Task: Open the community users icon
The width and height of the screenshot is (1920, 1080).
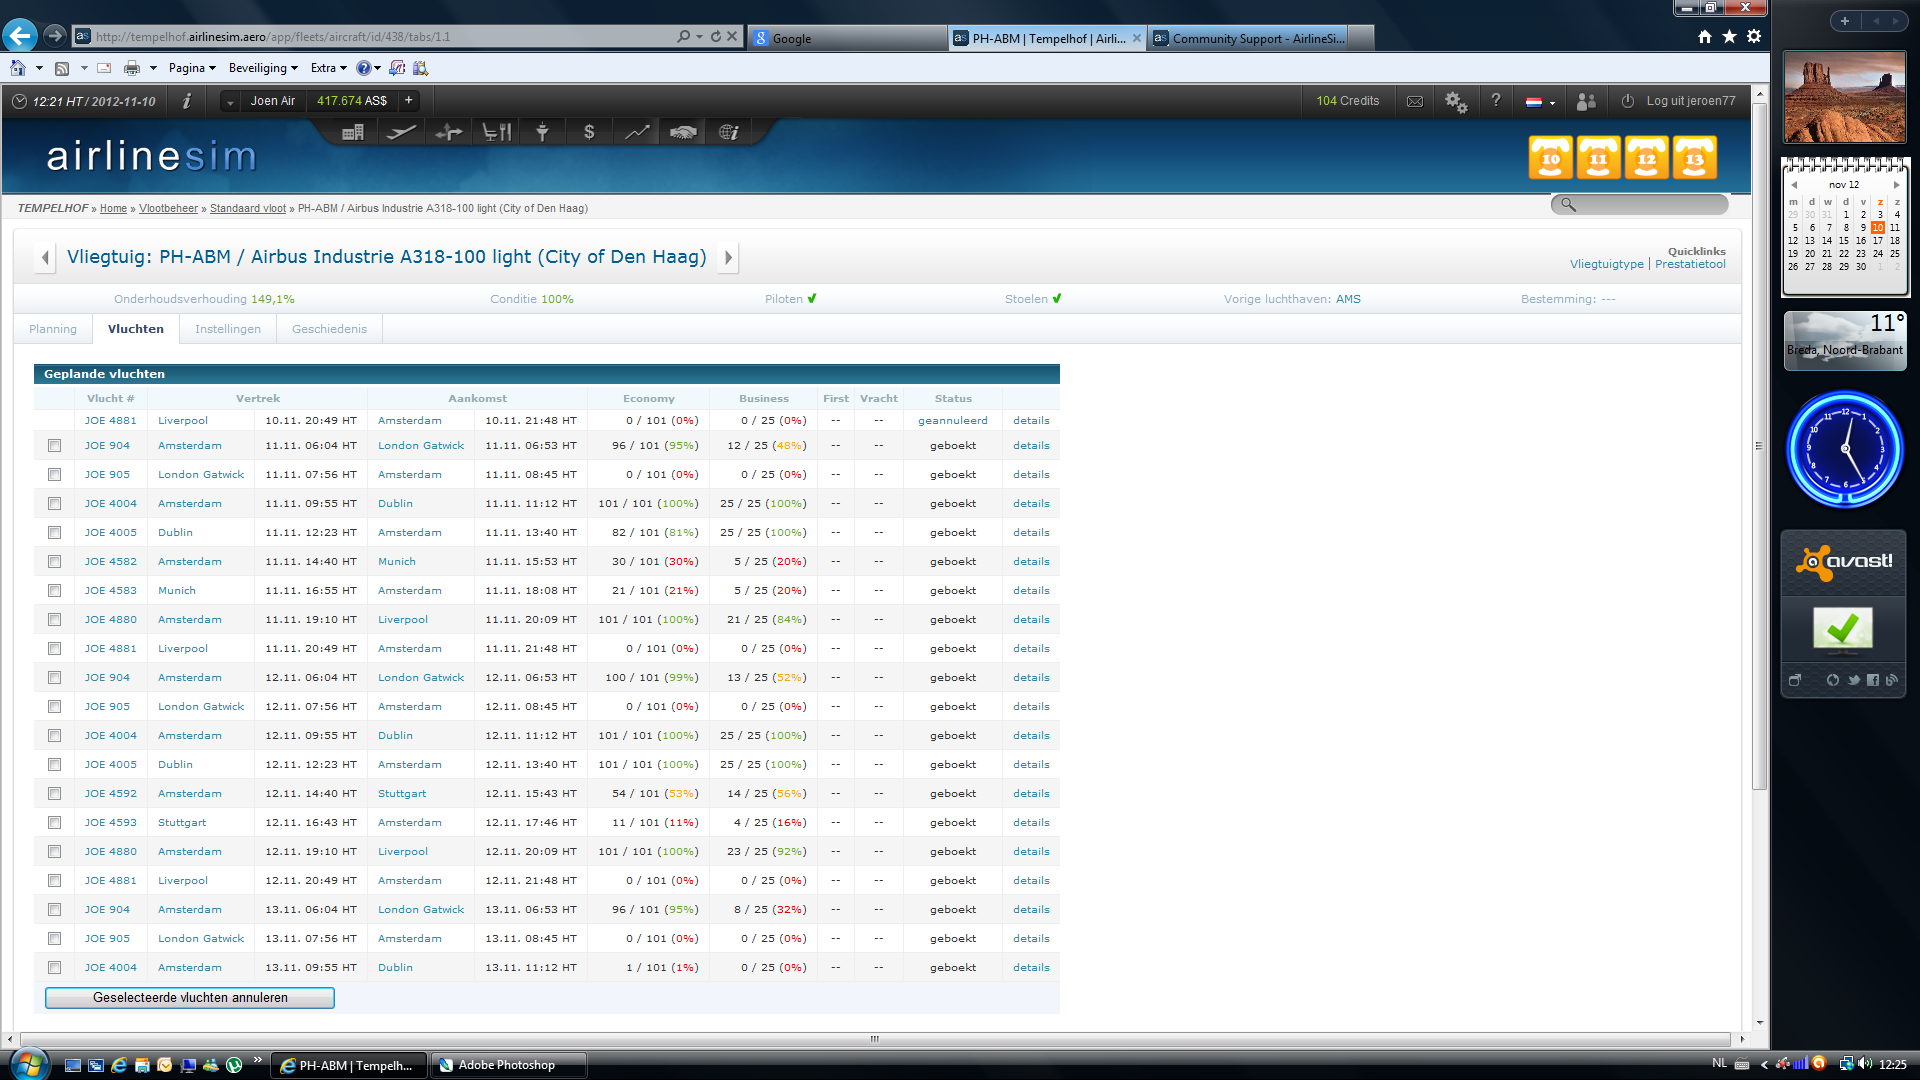Action: coord(1586,101)
